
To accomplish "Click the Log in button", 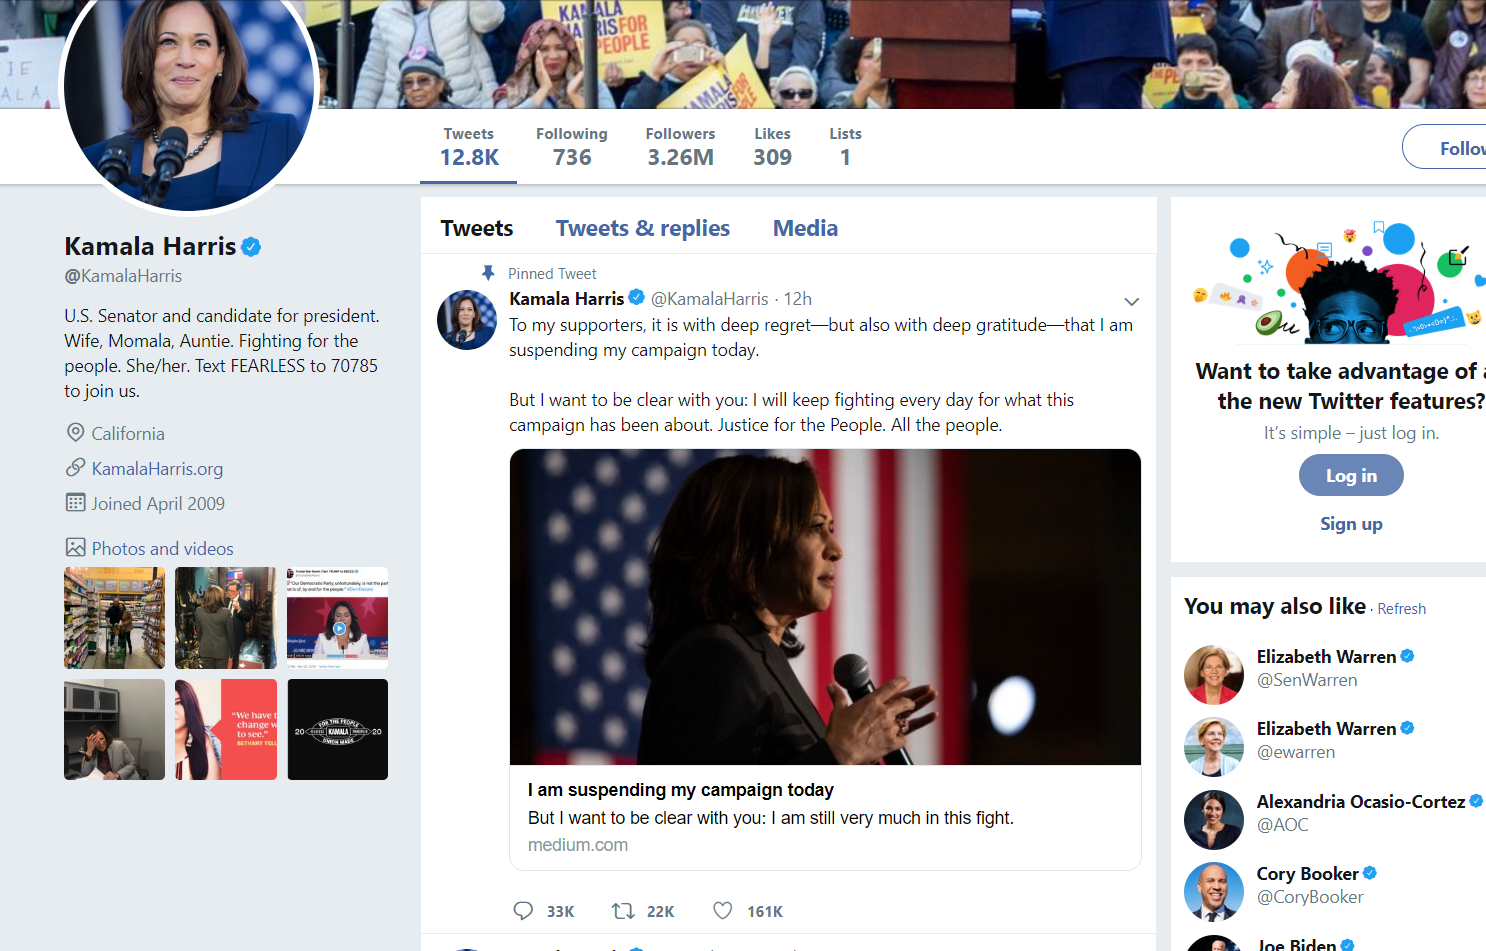I will click(x=1351, y=475).
